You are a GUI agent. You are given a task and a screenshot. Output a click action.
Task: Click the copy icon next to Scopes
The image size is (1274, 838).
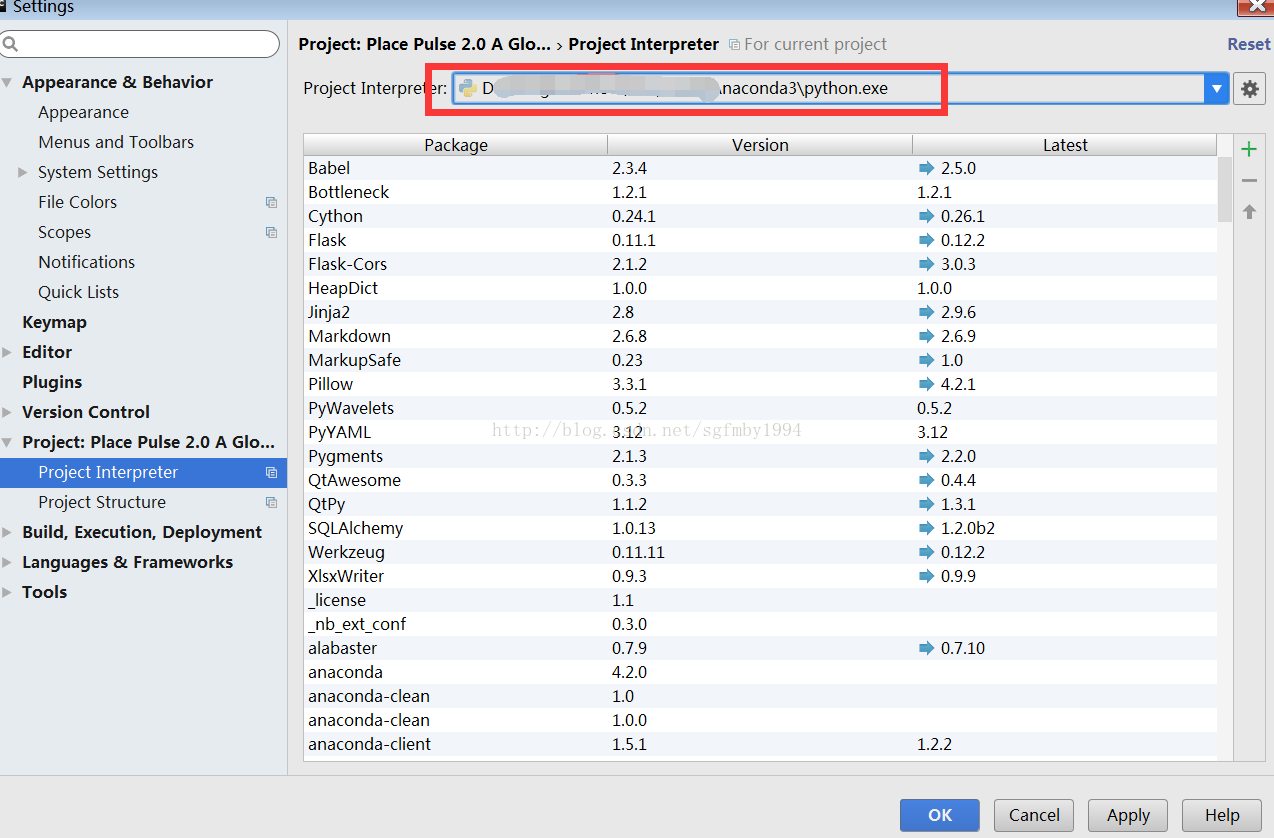[x=271, y=232]
